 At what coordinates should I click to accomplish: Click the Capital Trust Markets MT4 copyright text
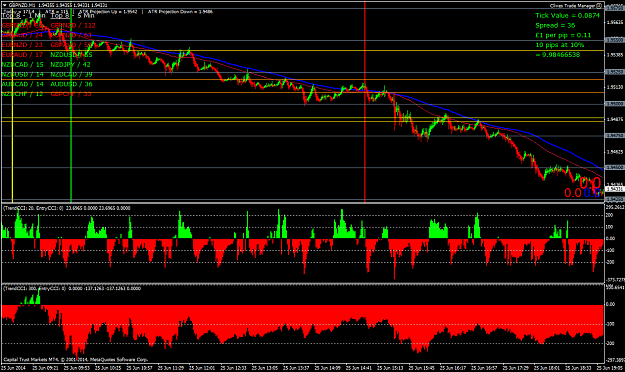(76, 359)
